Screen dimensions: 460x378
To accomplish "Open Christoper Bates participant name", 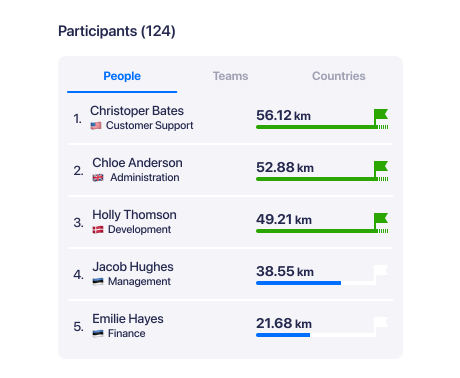I will coord(137,111).
